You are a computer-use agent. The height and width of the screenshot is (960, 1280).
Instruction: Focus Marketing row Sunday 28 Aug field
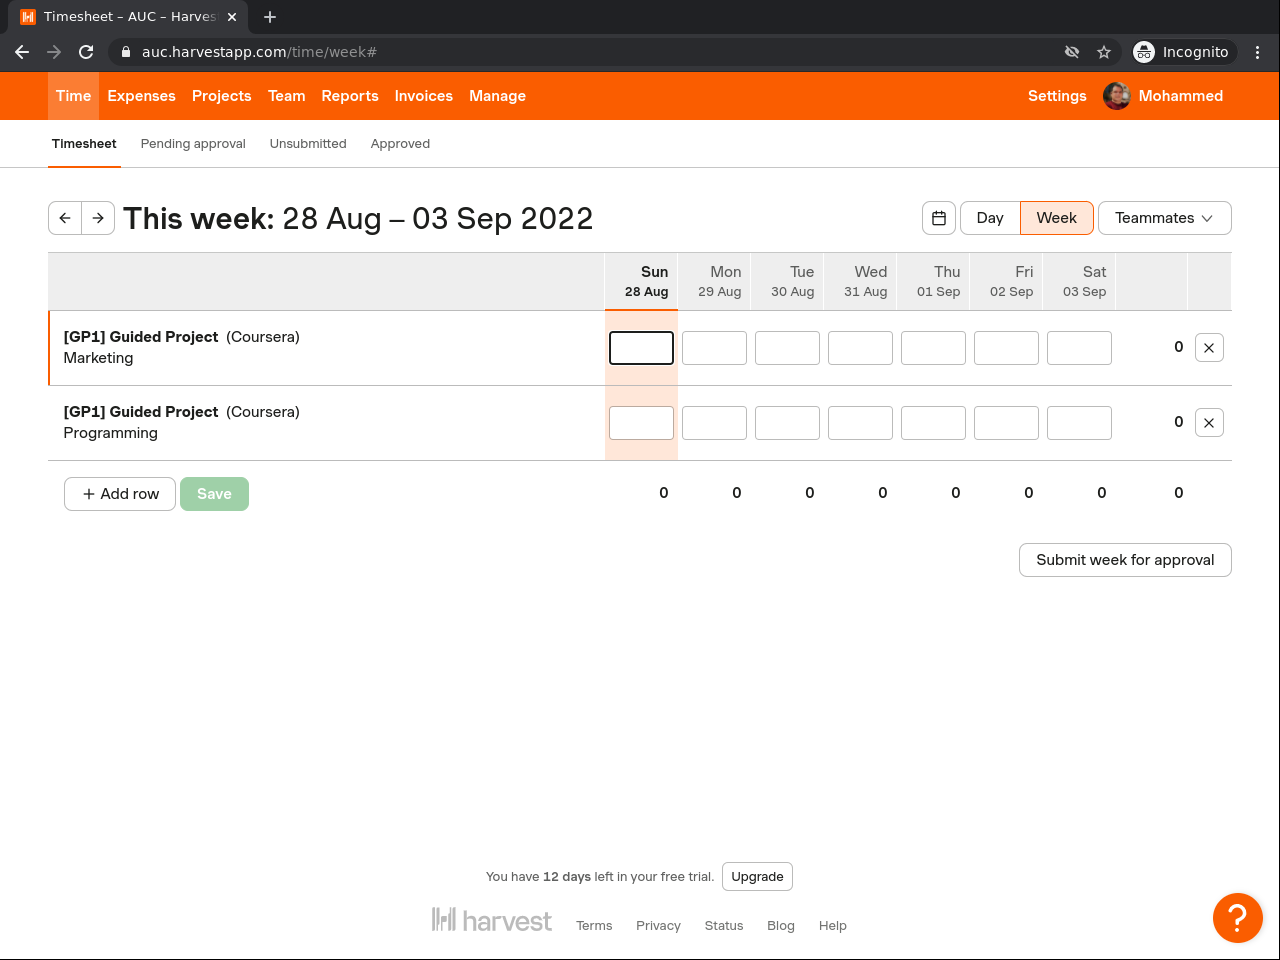641,348
